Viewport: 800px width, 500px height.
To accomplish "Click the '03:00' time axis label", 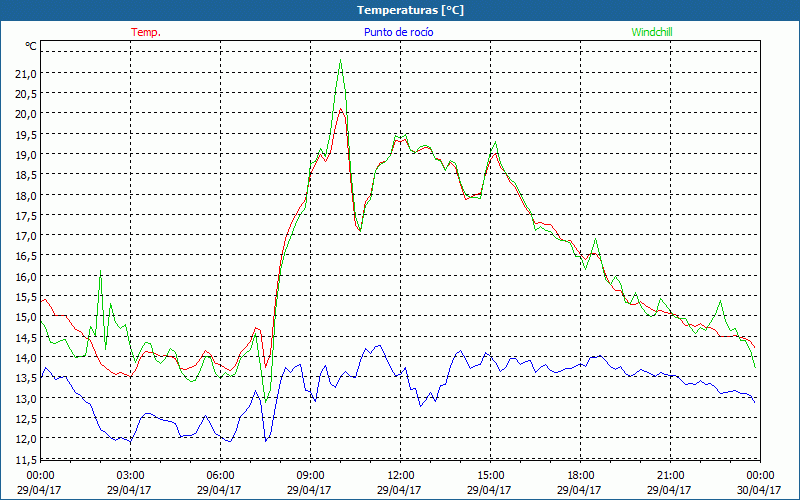I will pos(131,475).
